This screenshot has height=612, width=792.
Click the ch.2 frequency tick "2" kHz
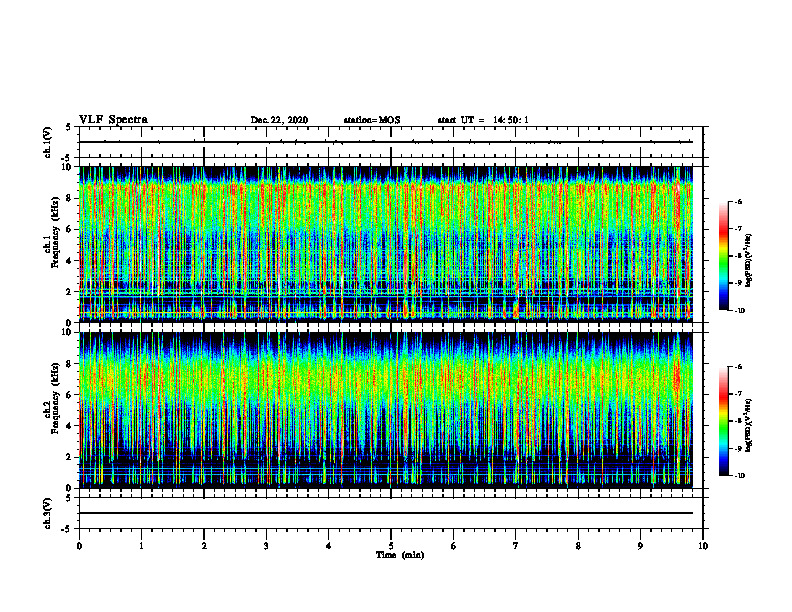coord(70,457)
